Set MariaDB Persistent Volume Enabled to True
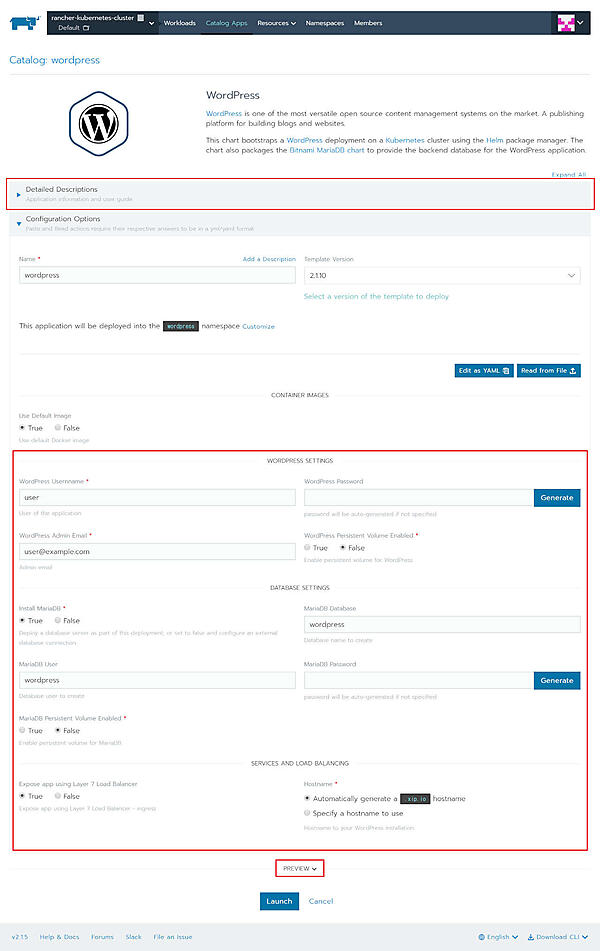 (22, 730)
